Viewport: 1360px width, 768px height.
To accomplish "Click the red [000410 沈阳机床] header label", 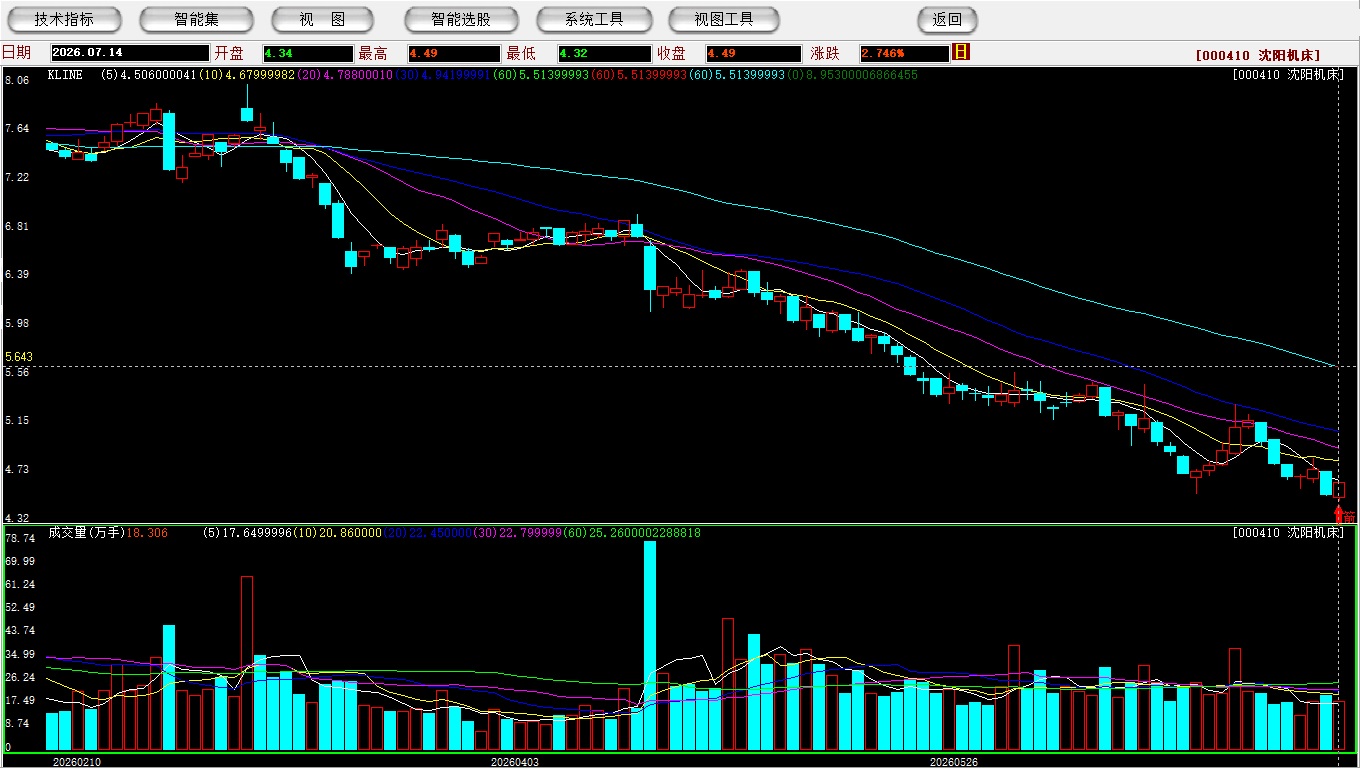I will (x=1258, y=56).
